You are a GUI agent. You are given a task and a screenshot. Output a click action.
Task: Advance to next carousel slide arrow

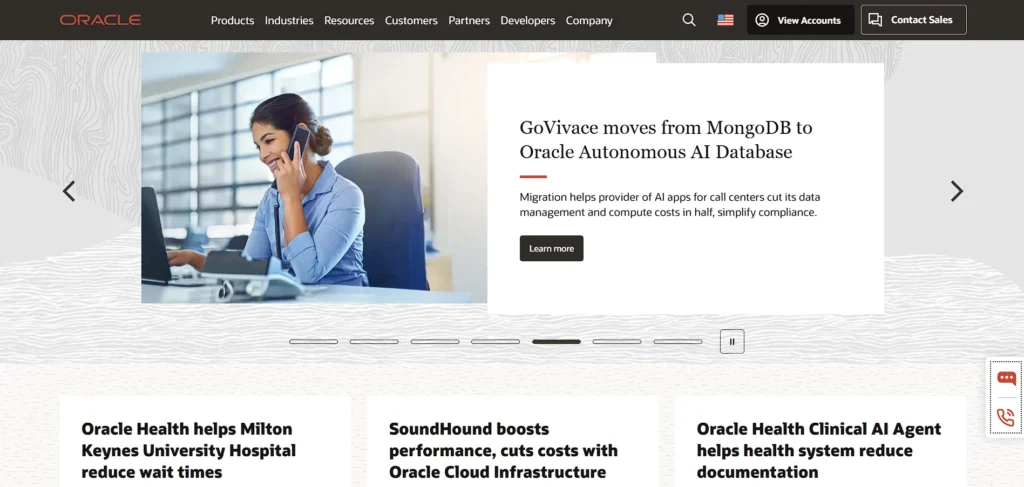click(956, 191)
